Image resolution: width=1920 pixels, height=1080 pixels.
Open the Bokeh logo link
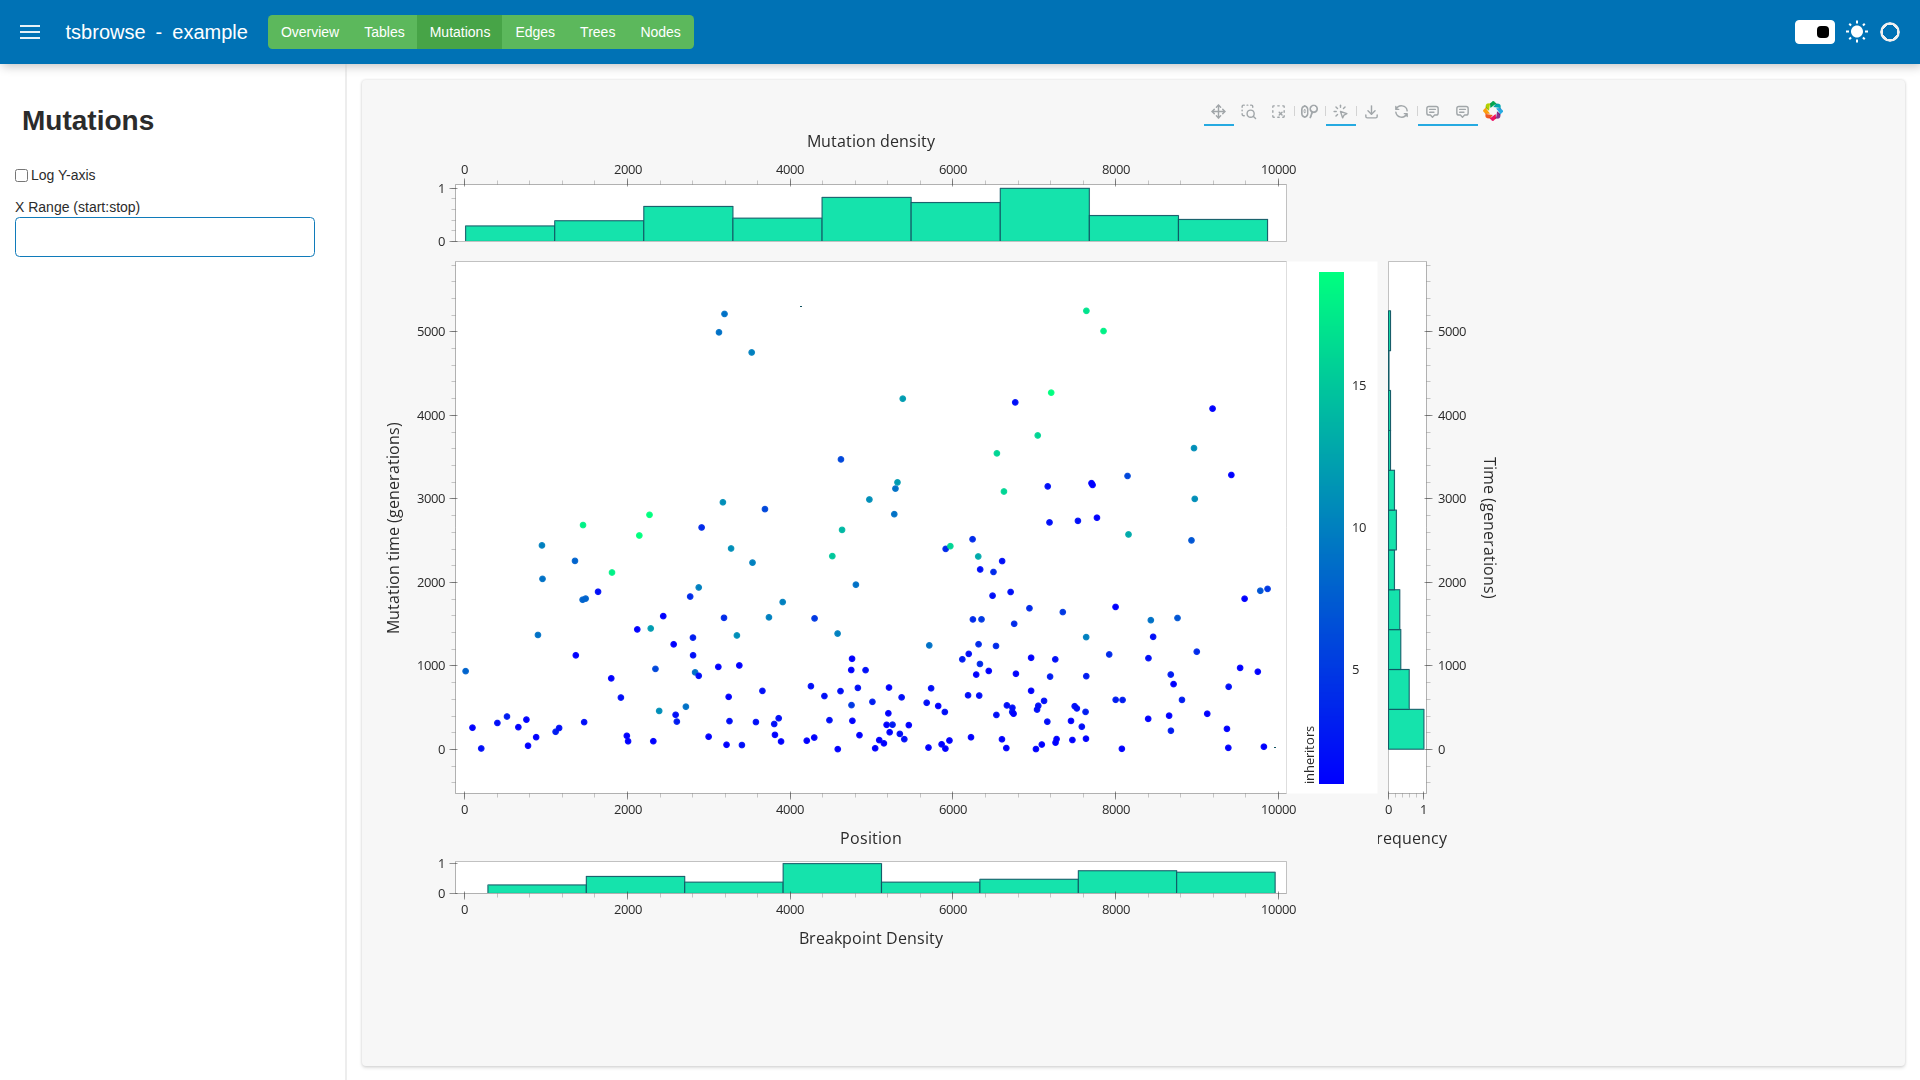click(x=1493, y=111)
